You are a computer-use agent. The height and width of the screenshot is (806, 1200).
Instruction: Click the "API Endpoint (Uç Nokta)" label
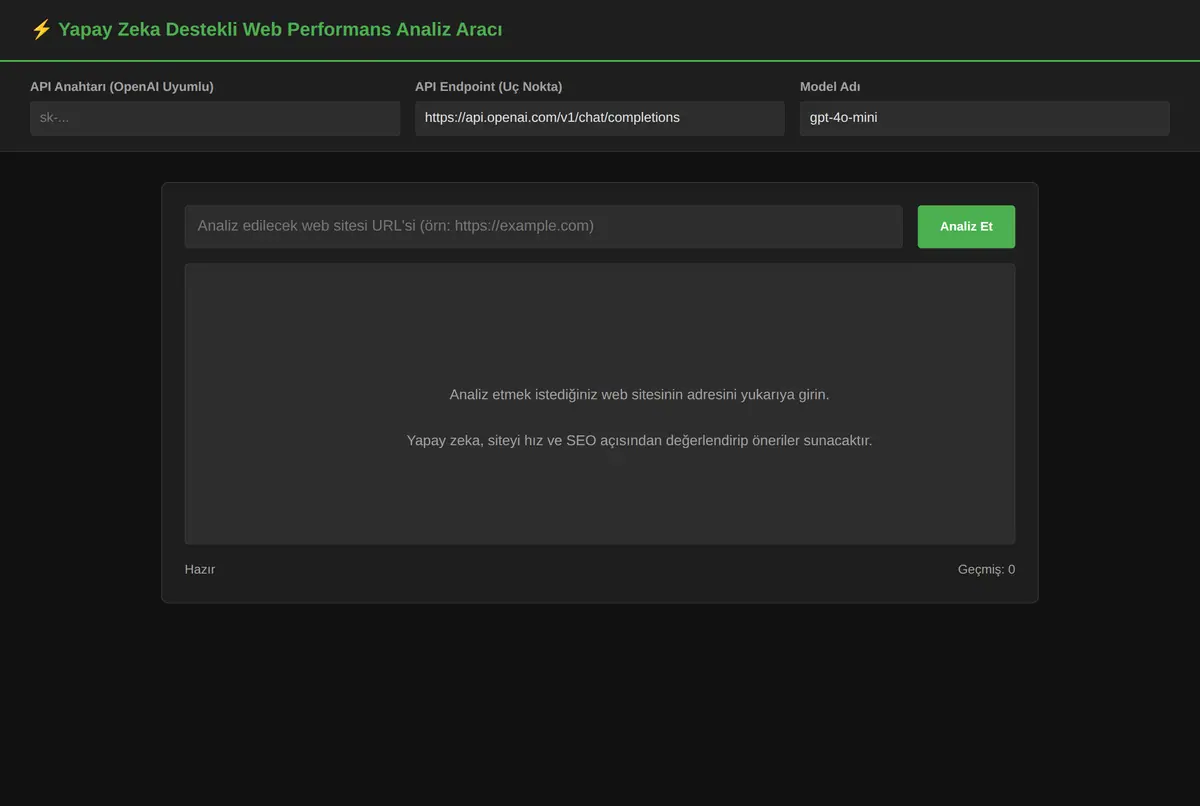pyautogui.click(x=489, y=87)
